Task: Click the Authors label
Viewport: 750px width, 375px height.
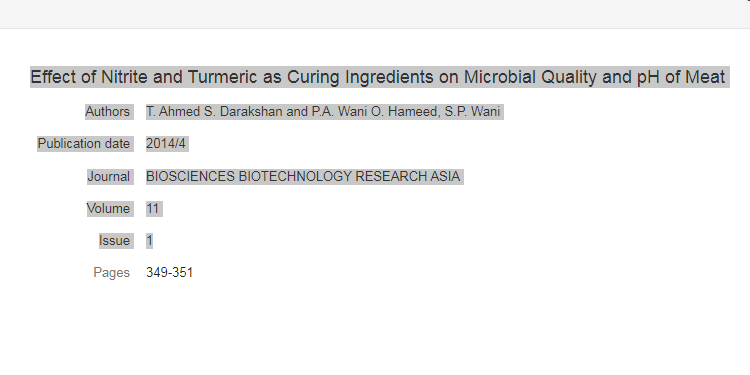Action: coord(107,111)
